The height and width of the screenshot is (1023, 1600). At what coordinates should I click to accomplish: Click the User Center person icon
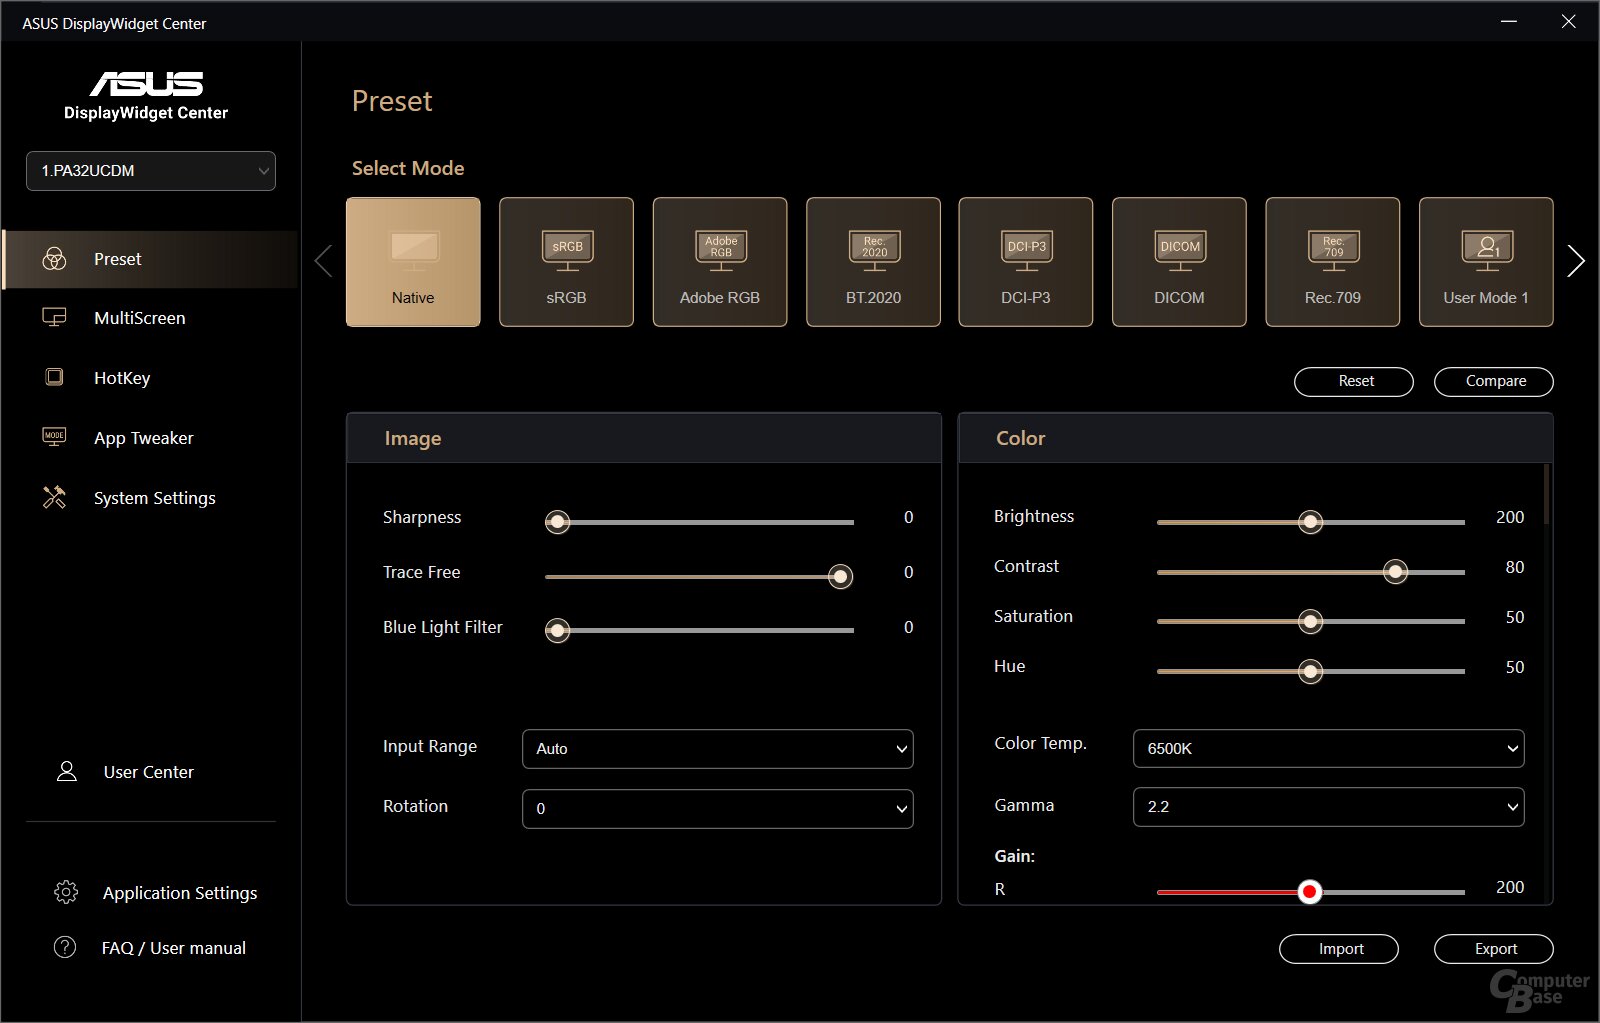66,771
